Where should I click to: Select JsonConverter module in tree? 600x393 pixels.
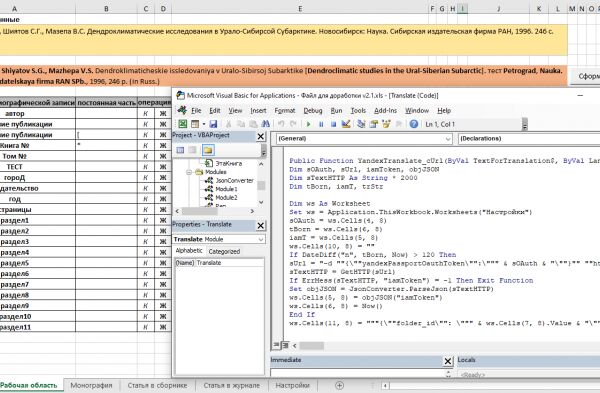(234, 180)
